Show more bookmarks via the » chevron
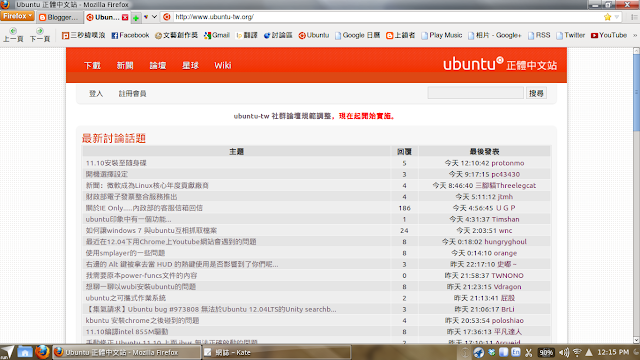This screenshot has width=640, height=360. (x=635, y=36)
